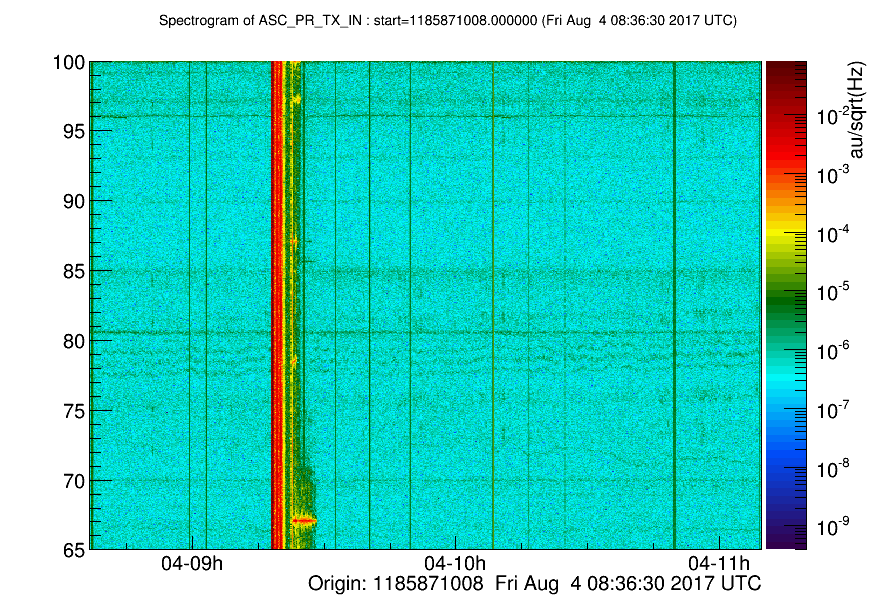This screenshot has height=611, width=896.
Task: Click the red horizontal streak near 67 Hz
Action: point(304,521)
